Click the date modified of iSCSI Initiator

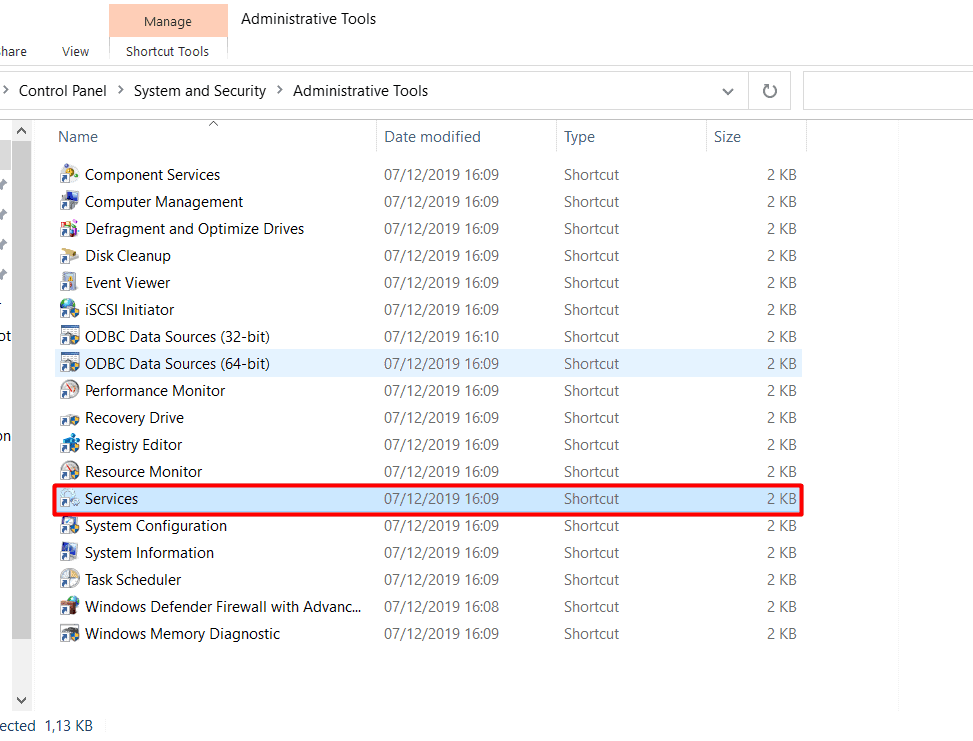tap(441, 310)
